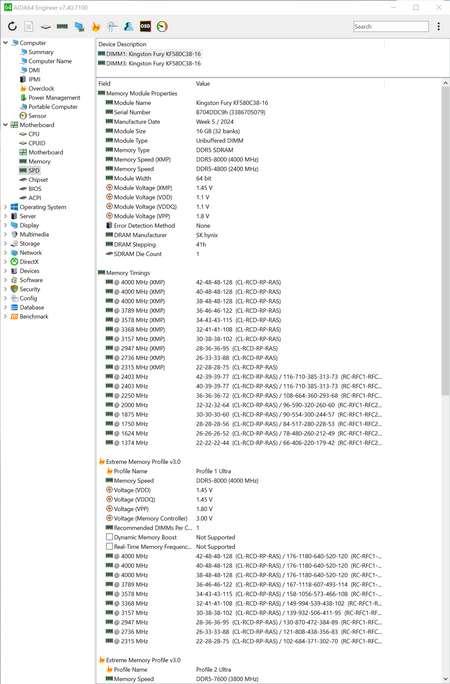Image resolution: width=450 pixels, height=684 pixels.
Task: Toggle Dynamic Memory Boost checkbox
Action: 109,537
